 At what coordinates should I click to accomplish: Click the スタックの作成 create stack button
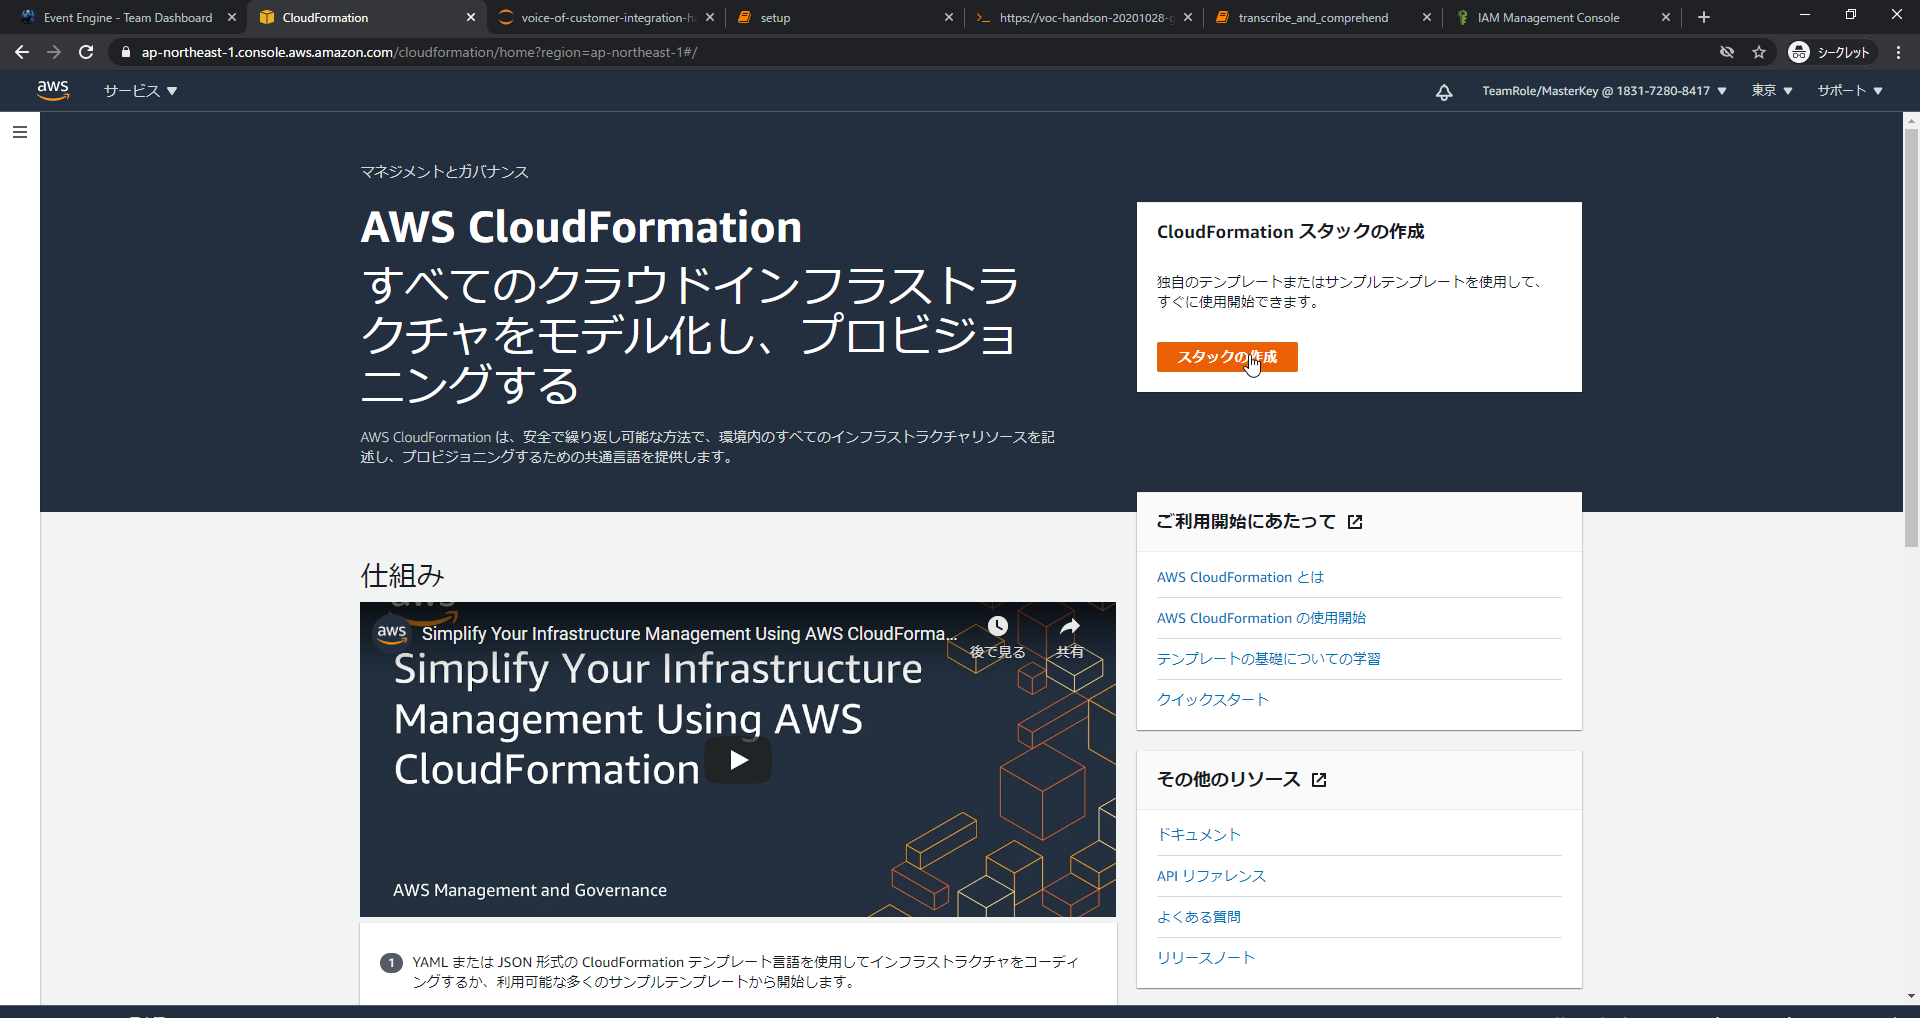[x=1227, y=357]
